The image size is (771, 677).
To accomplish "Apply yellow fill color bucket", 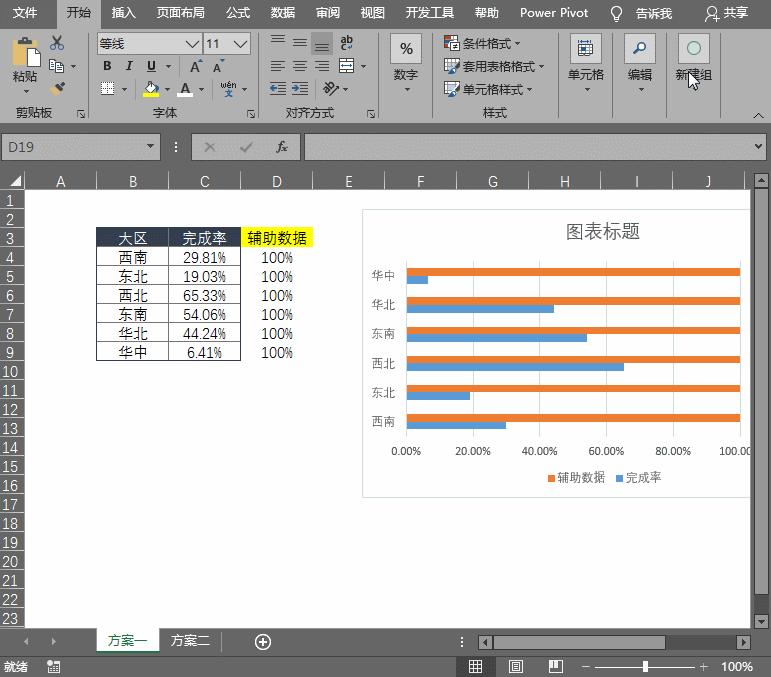I will [151, 89].
